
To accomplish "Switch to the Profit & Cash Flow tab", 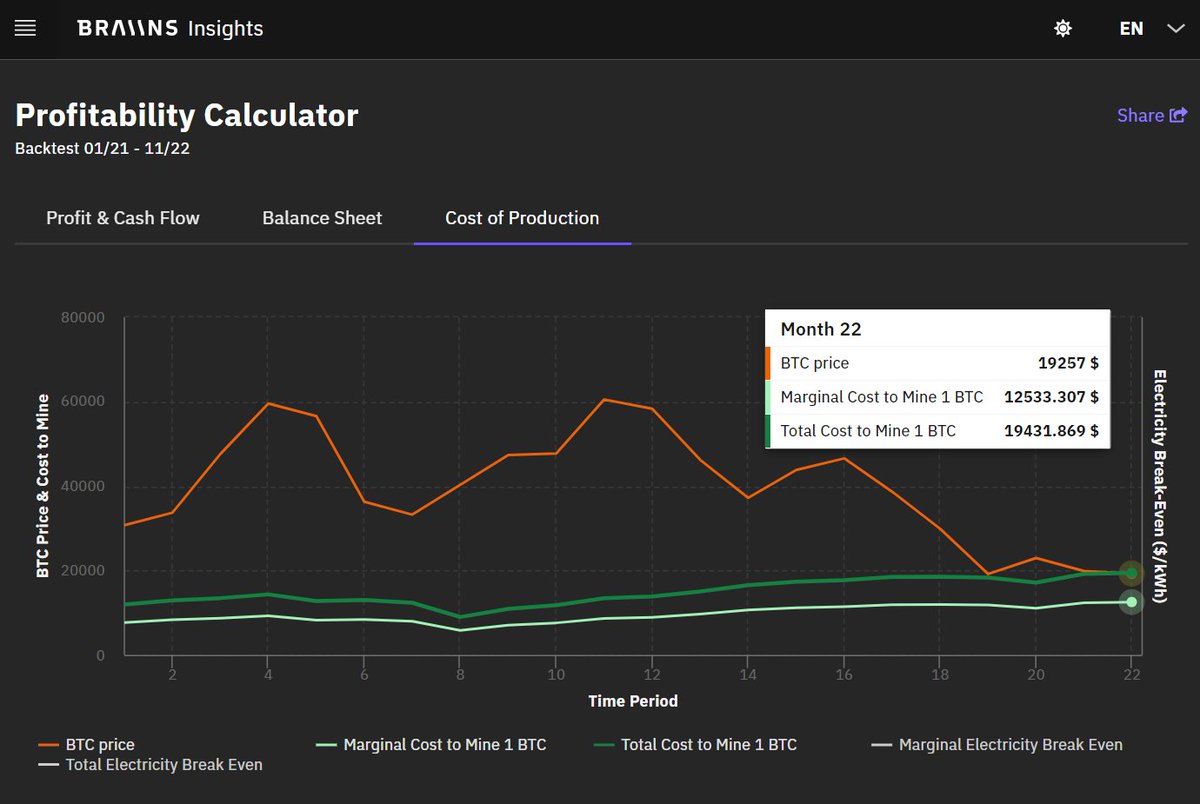I will coord(123,218).
